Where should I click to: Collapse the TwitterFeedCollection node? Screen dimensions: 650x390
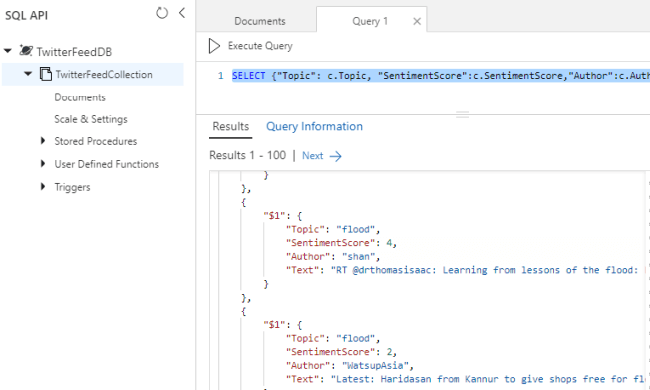point(28,74)
